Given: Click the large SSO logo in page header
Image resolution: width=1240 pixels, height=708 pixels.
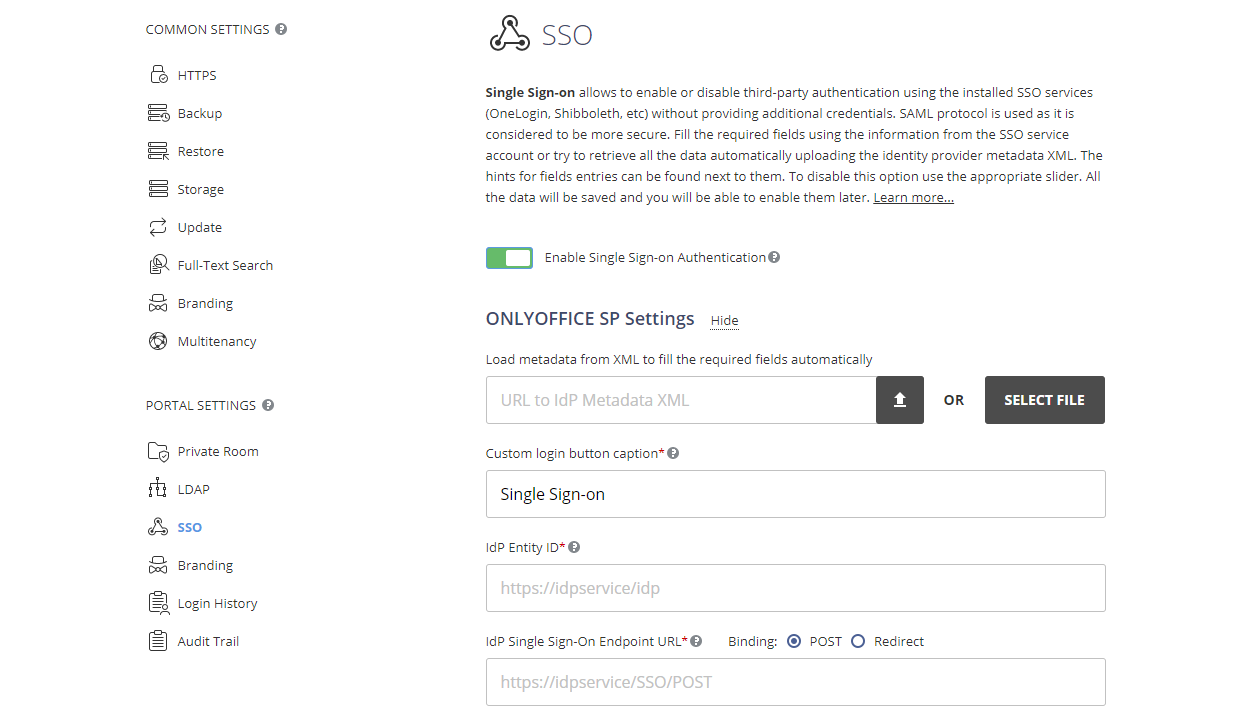Looking at the screenshot, I should 509,34.
